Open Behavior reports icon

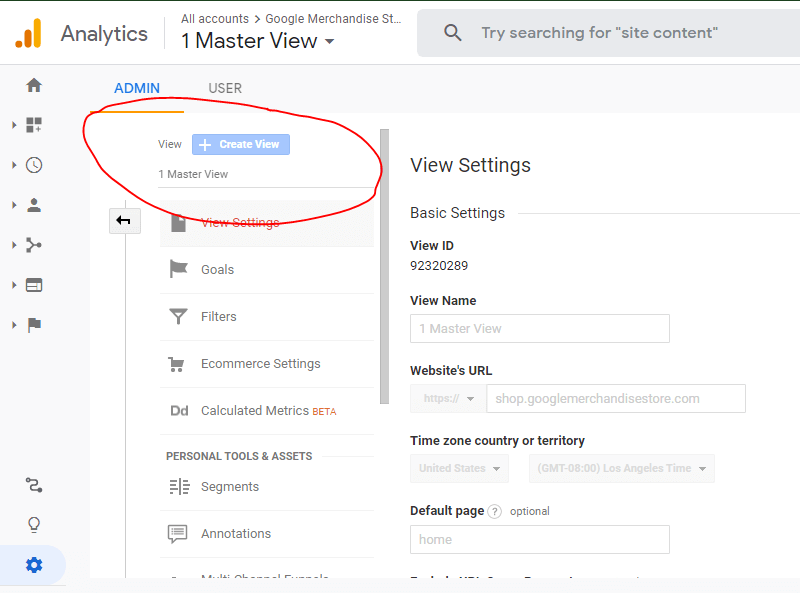pyautogui.click(x=34, y=285)
